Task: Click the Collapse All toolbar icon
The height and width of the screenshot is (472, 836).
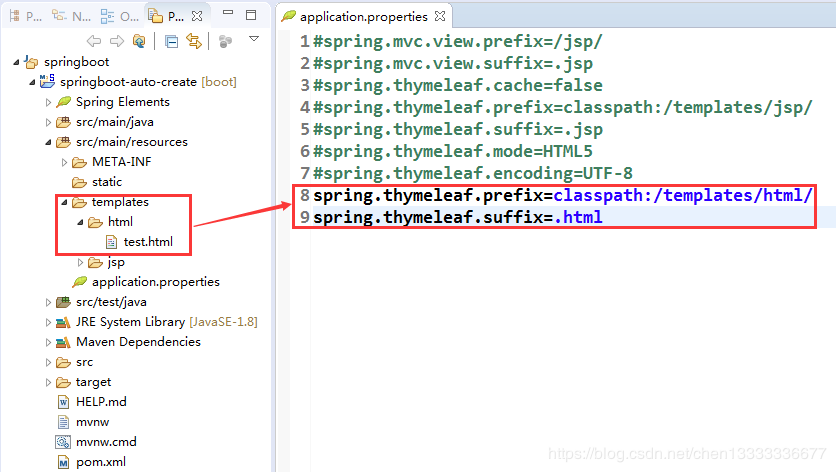Action: tap(171, 41)
